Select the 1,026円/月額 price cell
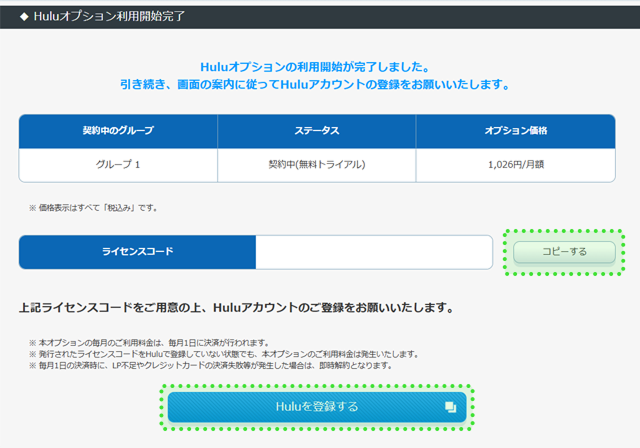This screenshot has height=448, width=640. pyautogui.click(x=516, y=165)
